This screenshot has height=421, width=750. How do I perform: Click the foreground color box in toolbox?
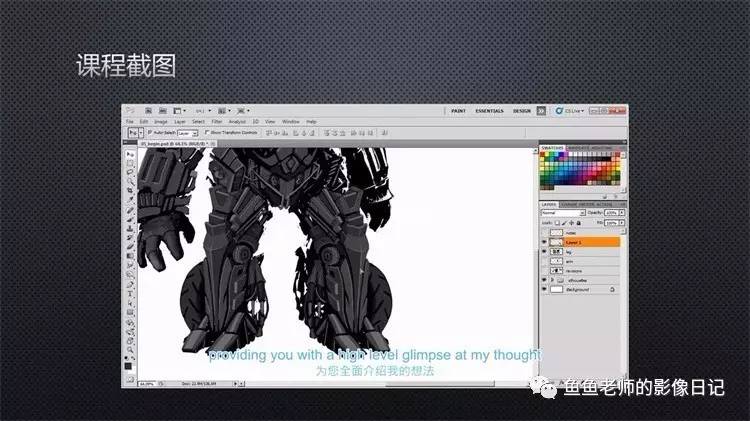click(x=128, y=366)
